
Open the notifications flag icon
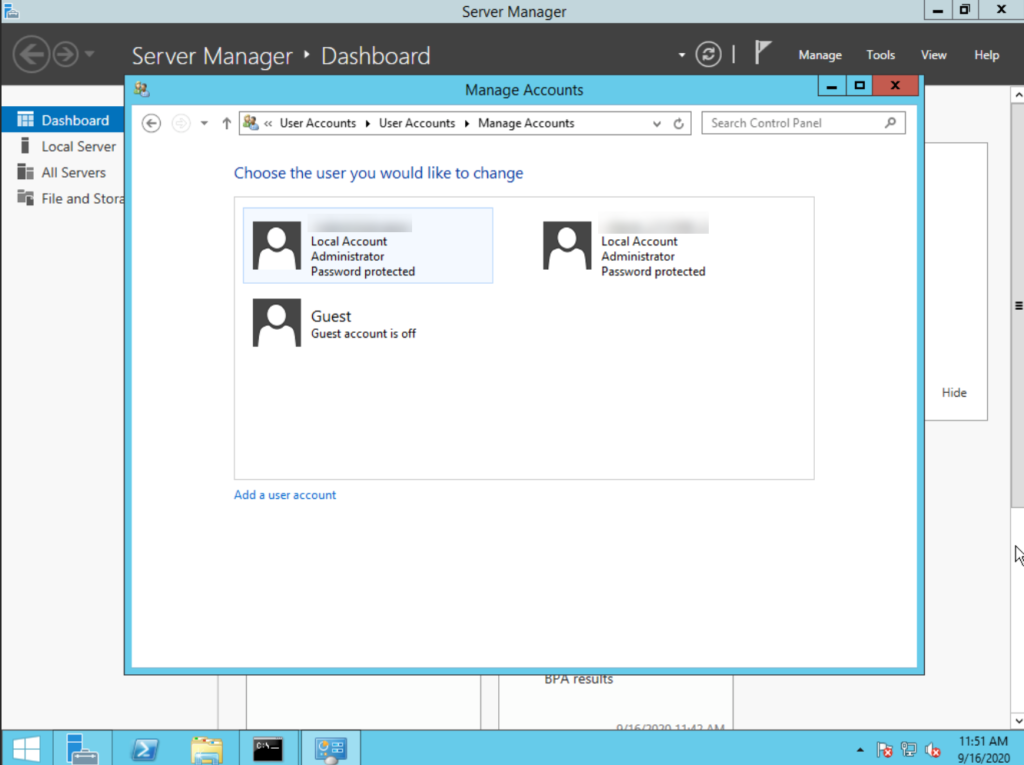[x=762, y=52]
